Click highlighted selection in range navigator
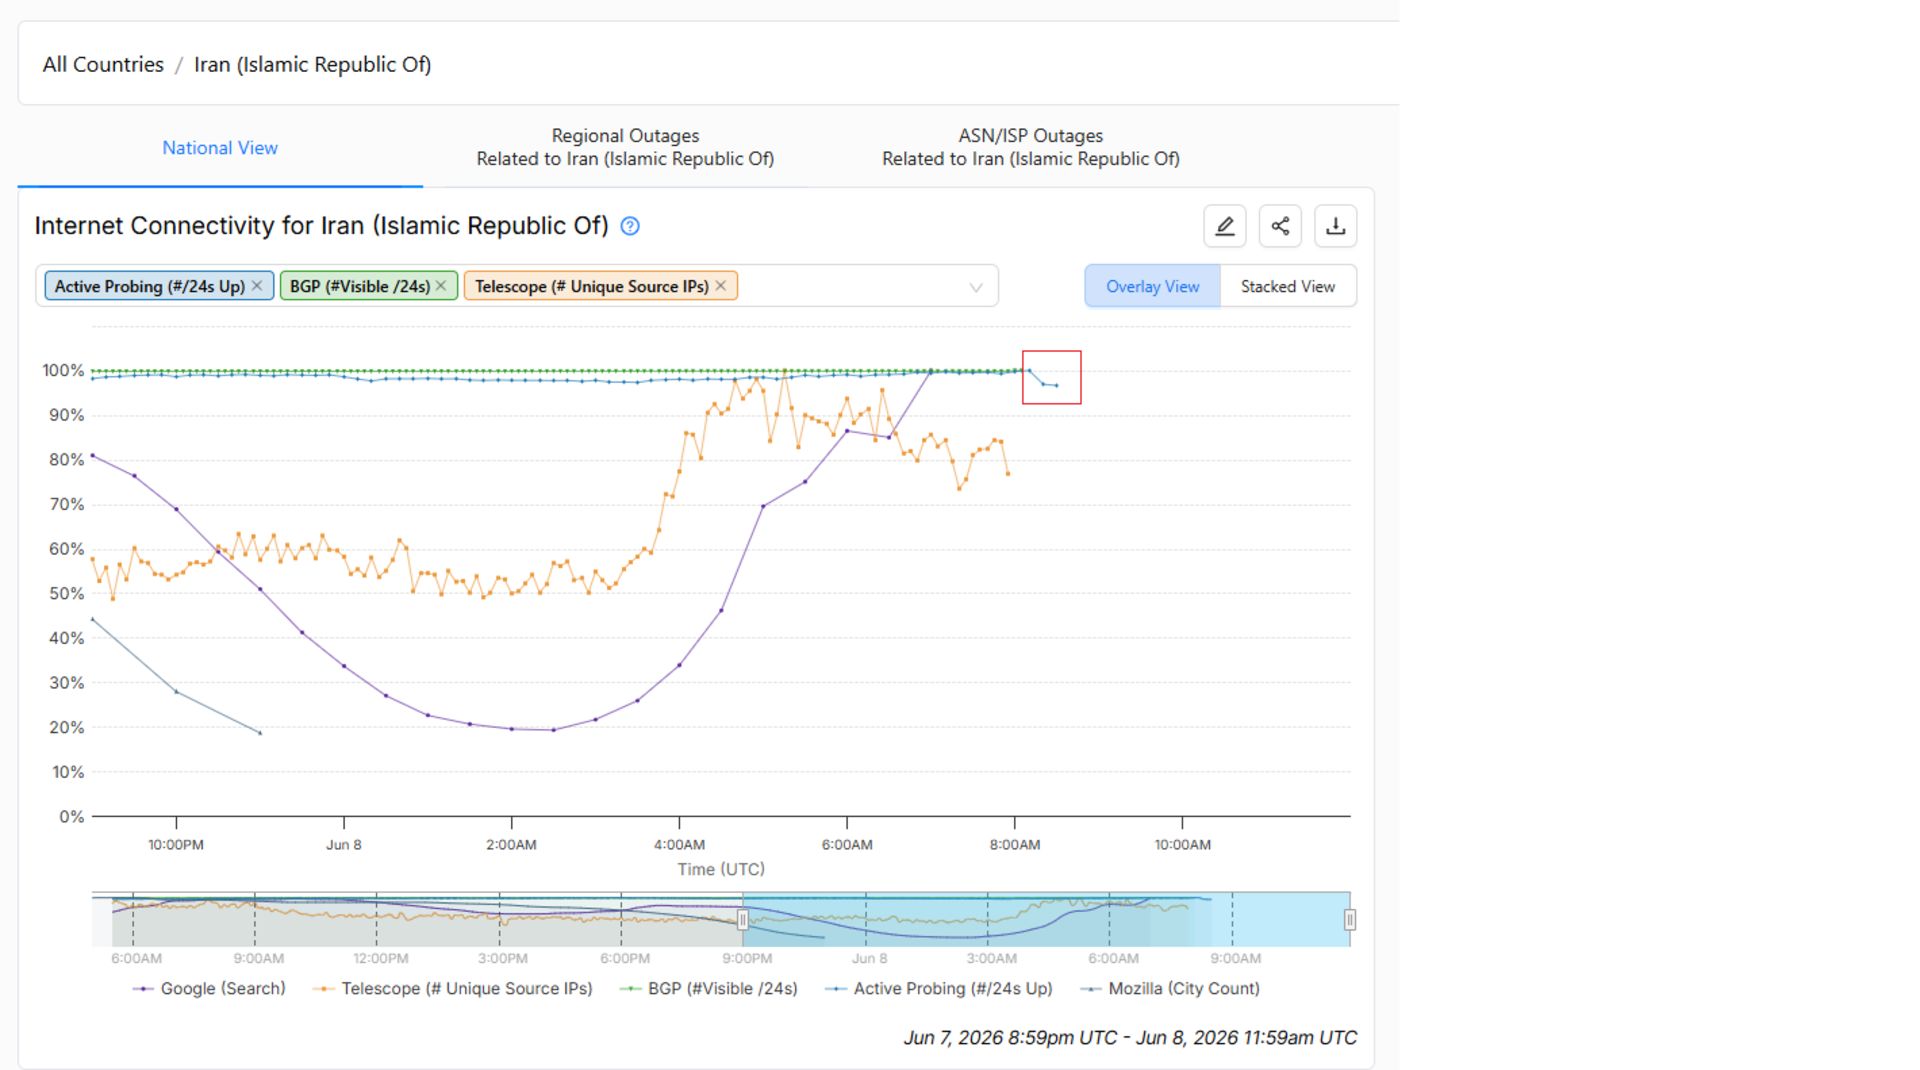Screen dimensions: 1920x1070 [1046, 920]
